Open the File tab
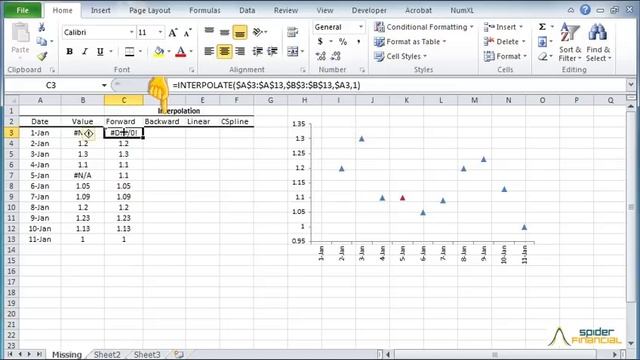The image size is (640, 360). (x=22, y=11)
